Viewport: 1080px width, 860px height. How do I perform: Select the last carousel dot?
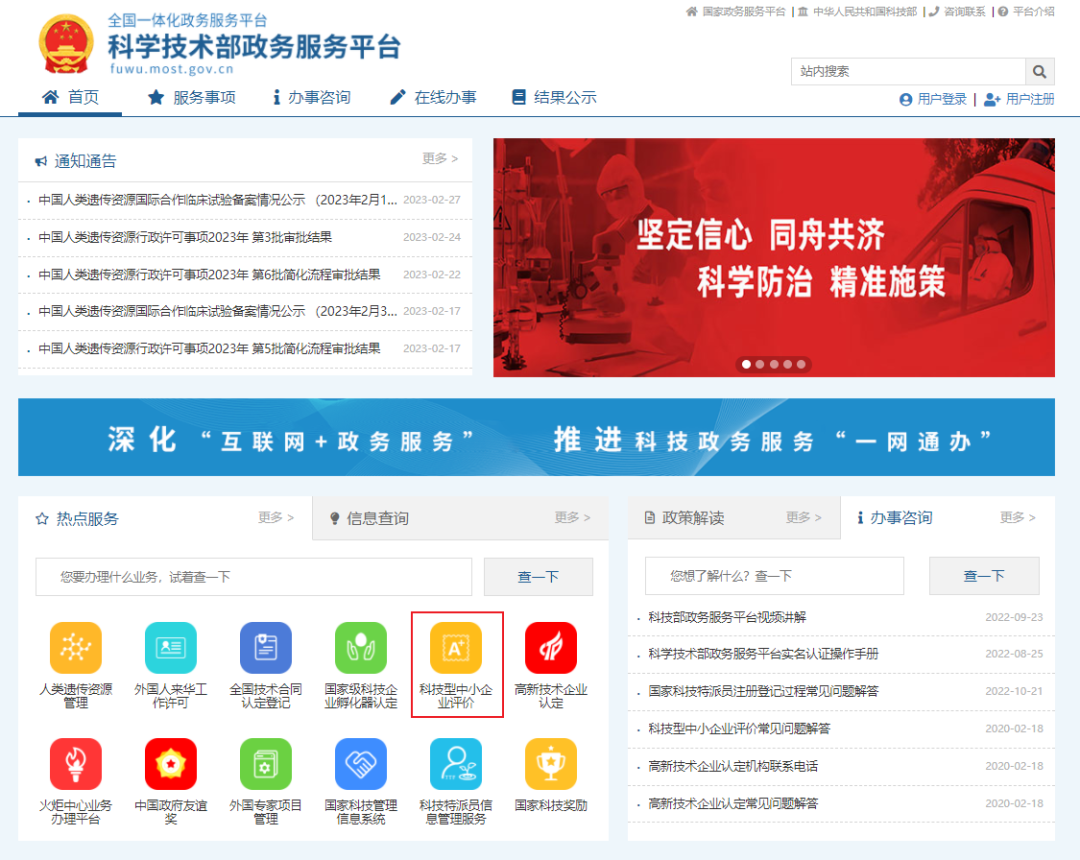[801, 365]
